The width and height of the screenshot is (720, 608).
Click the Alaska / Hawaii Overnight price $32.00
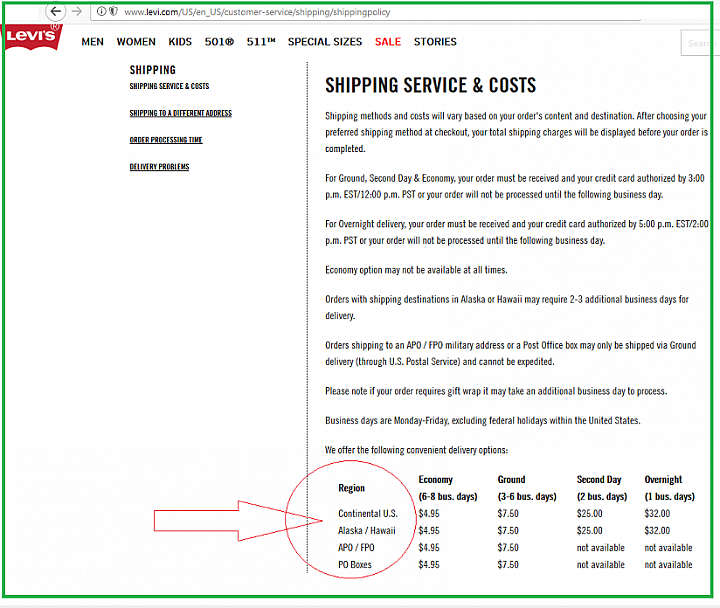pos(657,531)
